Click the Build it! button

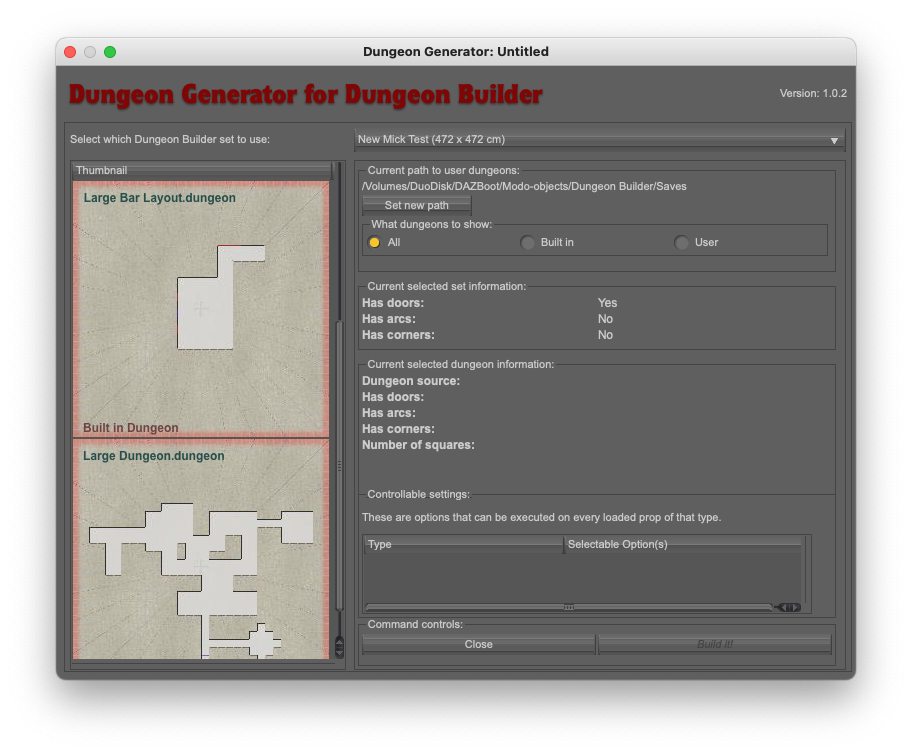(x=715, y=644)
